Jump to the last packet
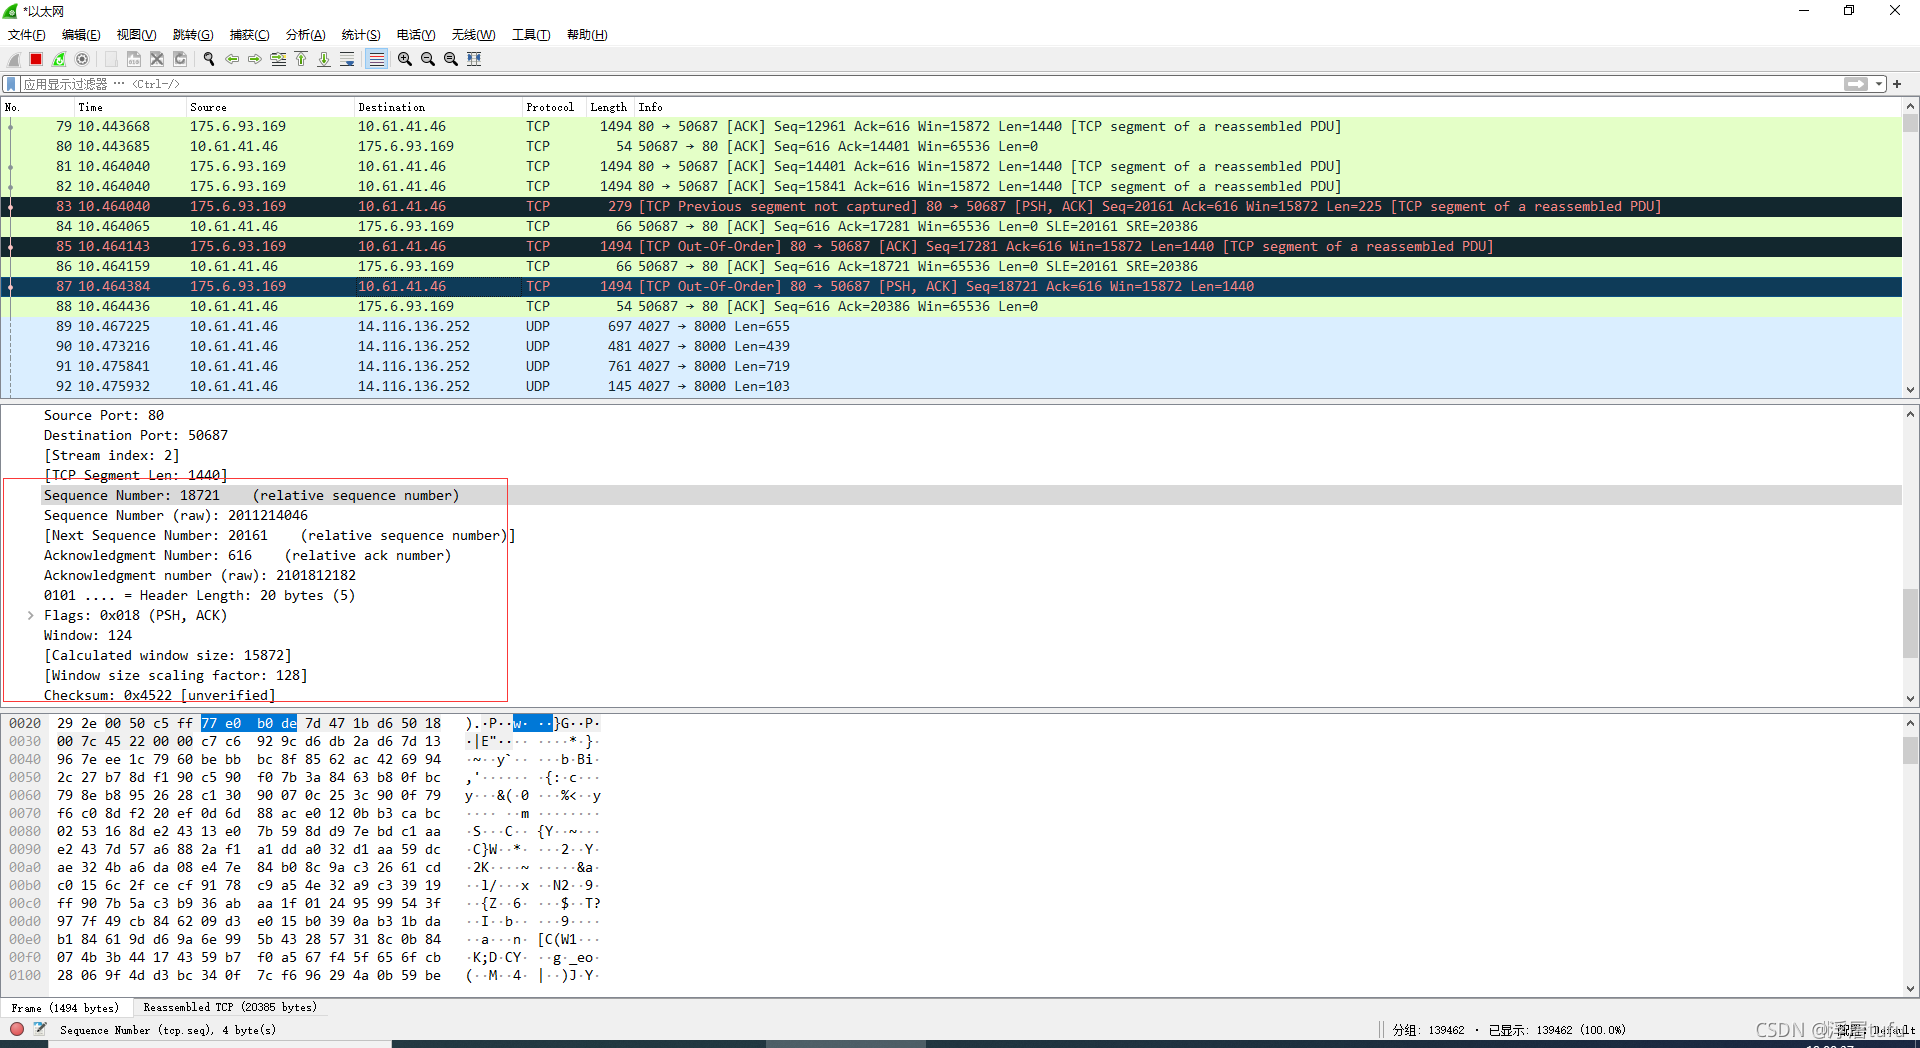Viewport: 1920px width, 1048px height. point(324,59)
